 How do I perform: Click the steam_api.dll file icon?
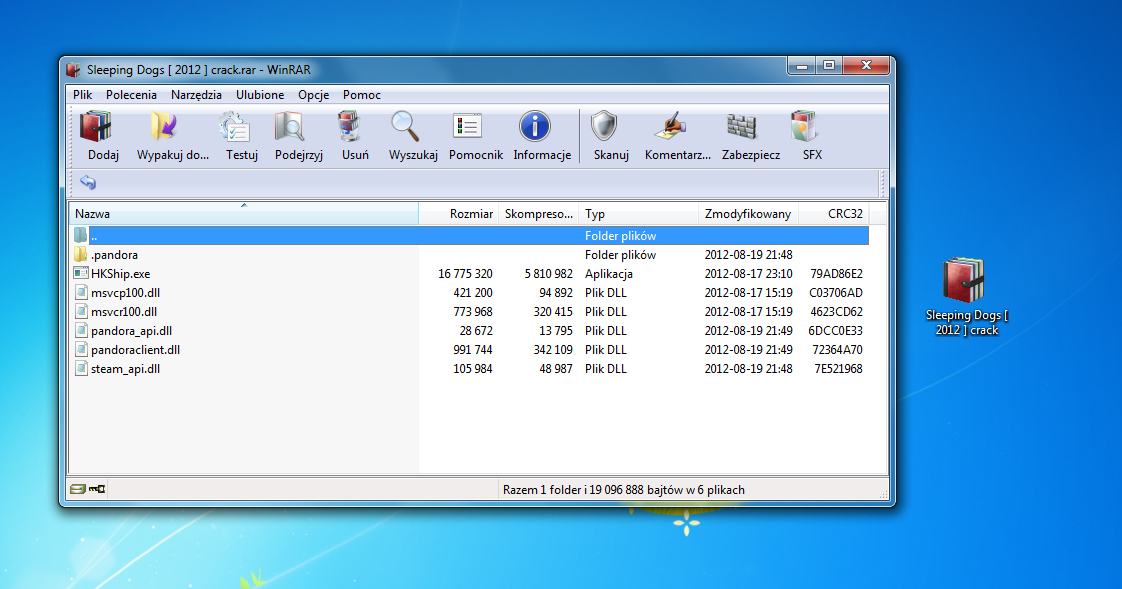(x=81, y=369)
